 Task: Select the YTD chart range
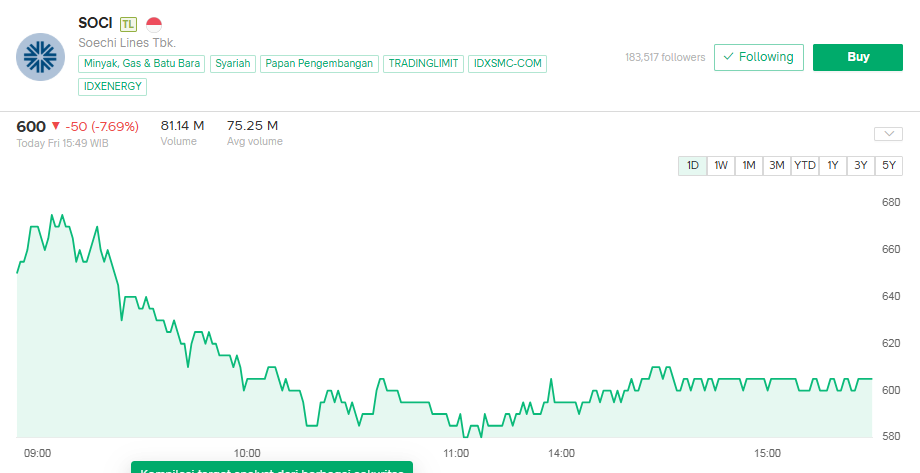click(x=804, y=166)
